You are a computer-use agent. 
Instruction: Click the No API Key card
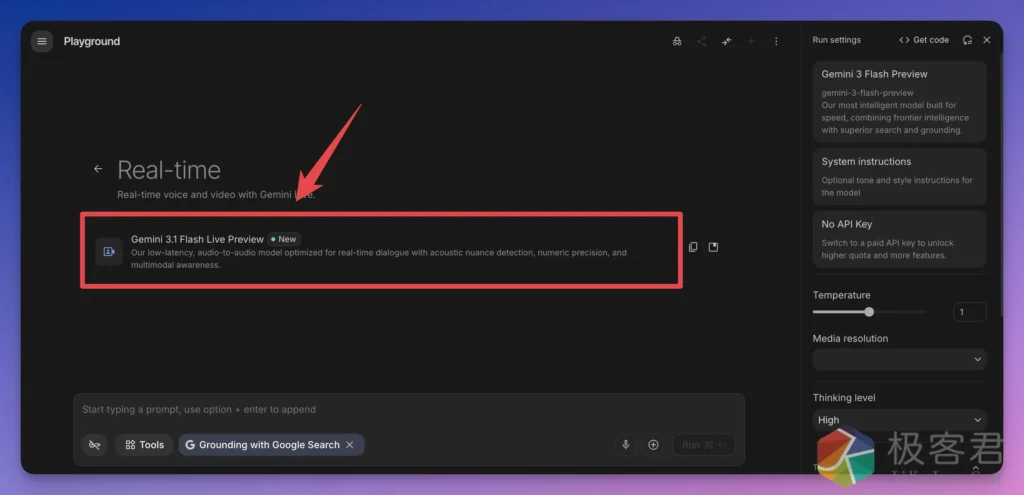(898, 239)
